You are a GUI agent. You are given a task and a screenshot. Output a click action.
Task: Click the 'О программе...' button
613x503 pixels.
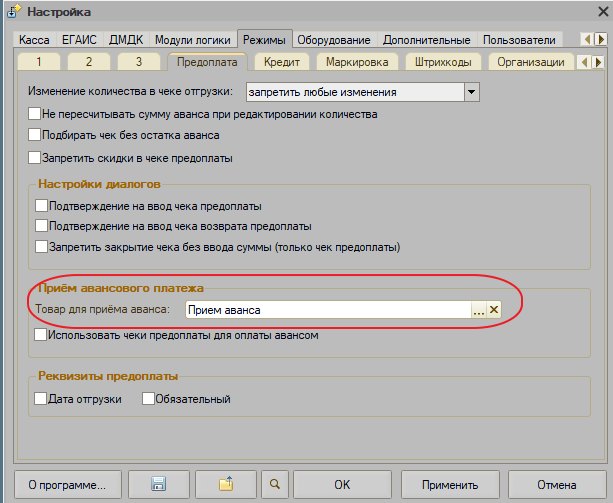(68, 485)
